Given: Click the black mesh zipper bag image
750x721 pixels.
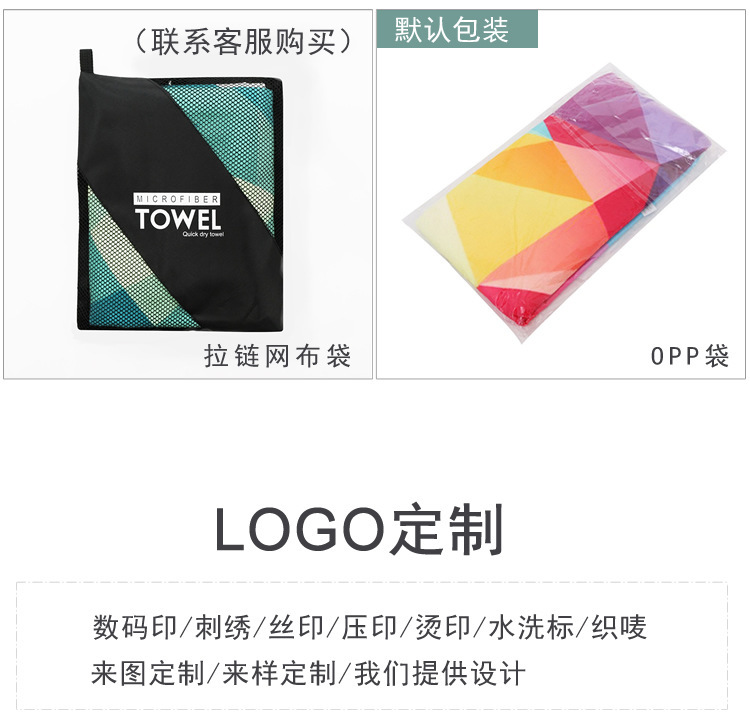Looking at the screenshot, I should pyautogui.click(x=179, y=191).
